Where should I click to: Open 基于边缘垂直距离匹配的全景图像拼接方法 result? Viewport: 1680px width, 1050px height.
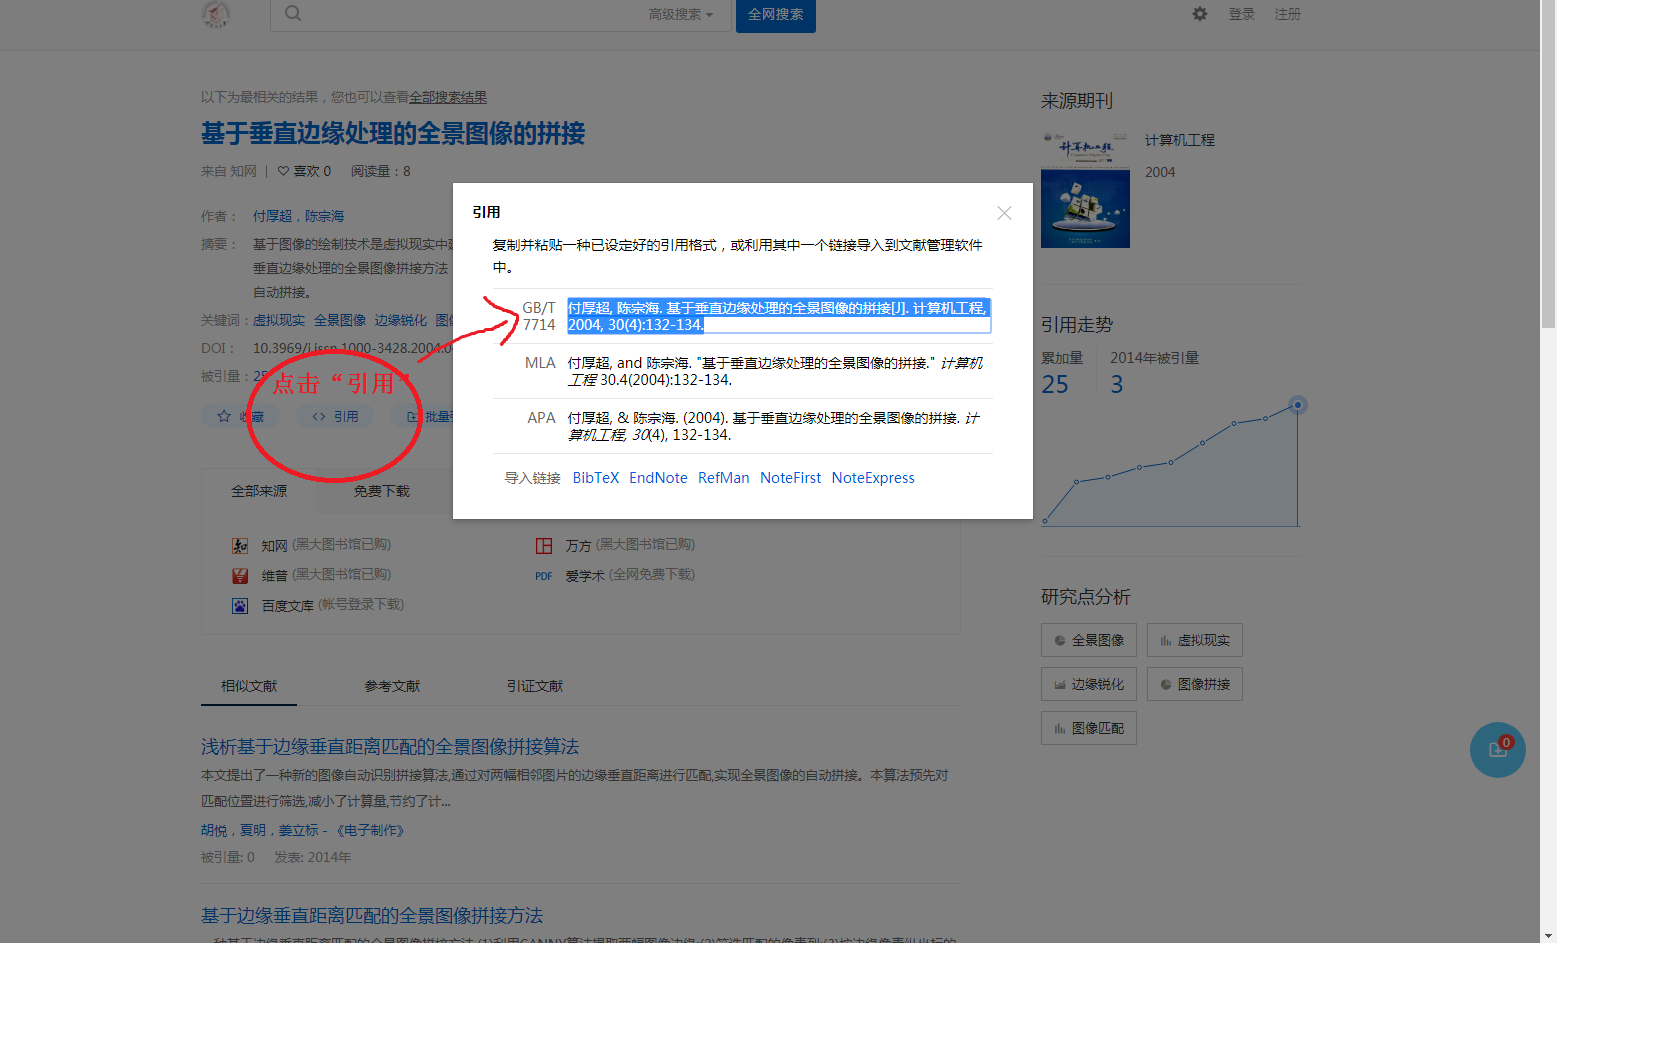[x=372, y=916]
